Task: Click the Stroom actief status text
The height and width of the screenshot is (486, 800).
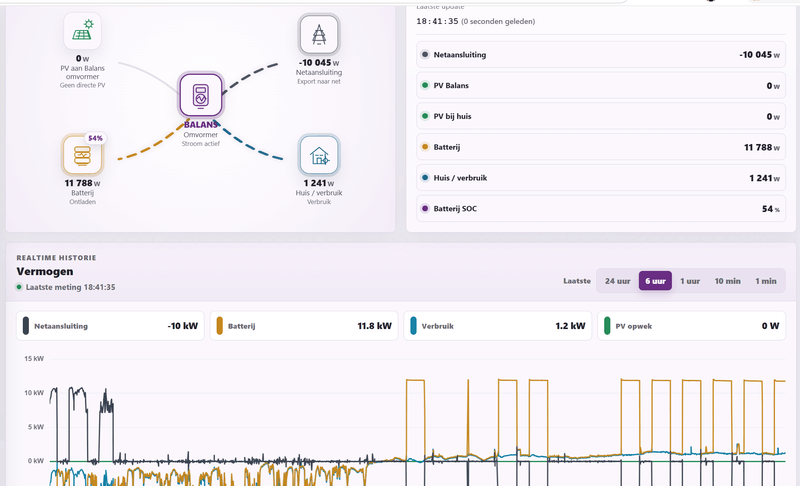Action: click(x=201, y=144)
